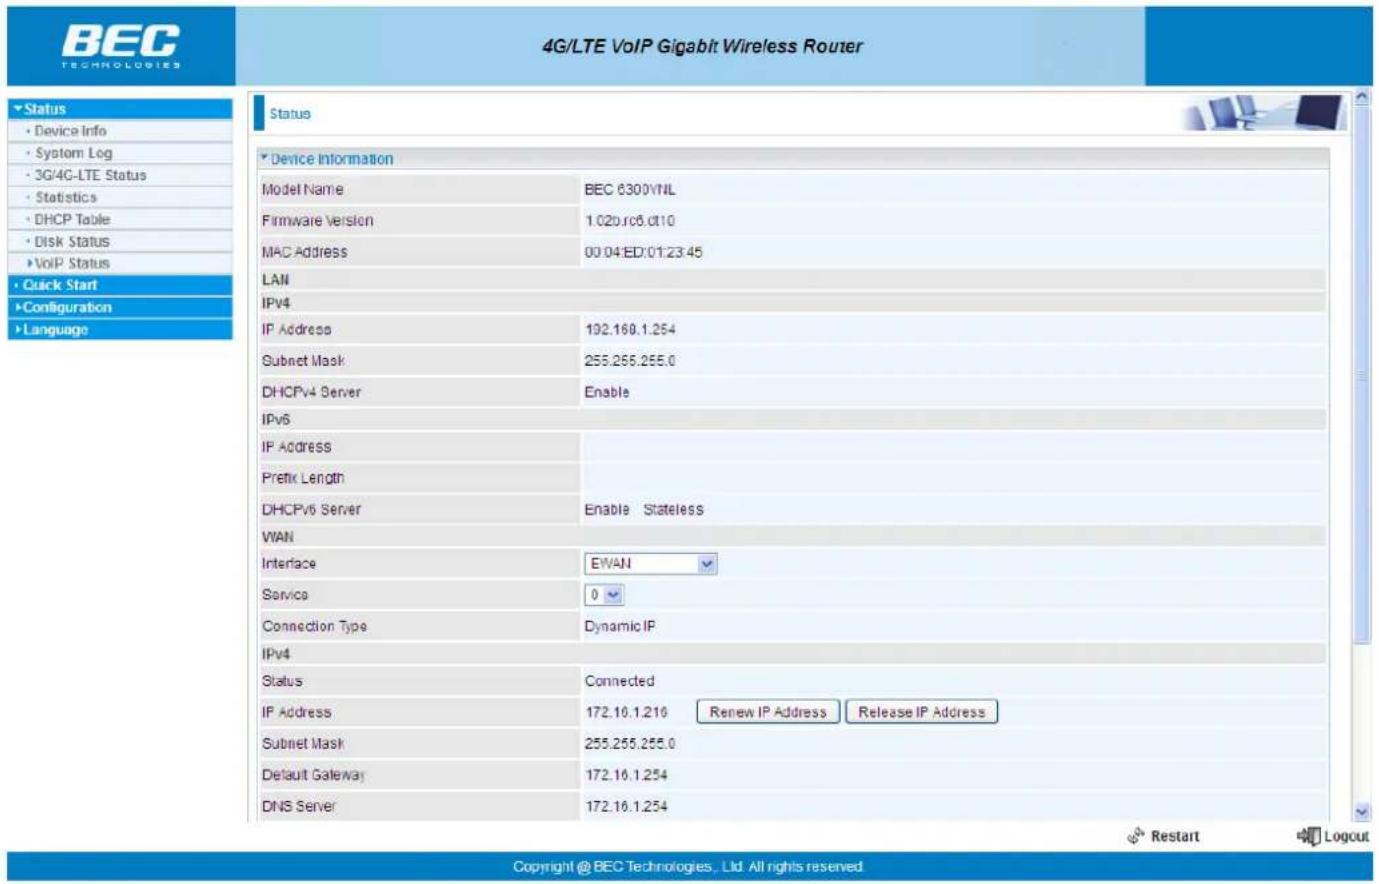The width and height of the screenshot is (1379, 884).
Task: Click the DHCPv6 Server Enable Stateless value
Action: [x=644, y=509]
